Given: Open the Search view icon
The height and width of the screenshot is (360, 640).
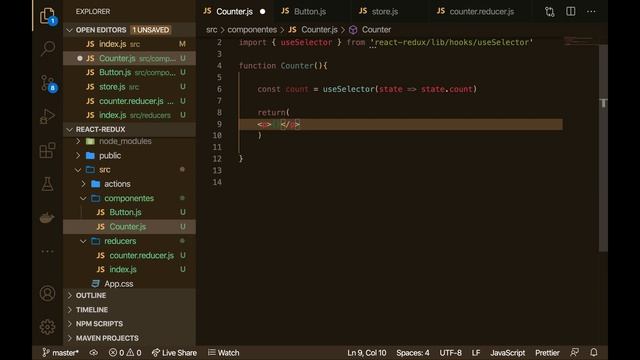Looking at the screenshot, I should coord(47,49).
